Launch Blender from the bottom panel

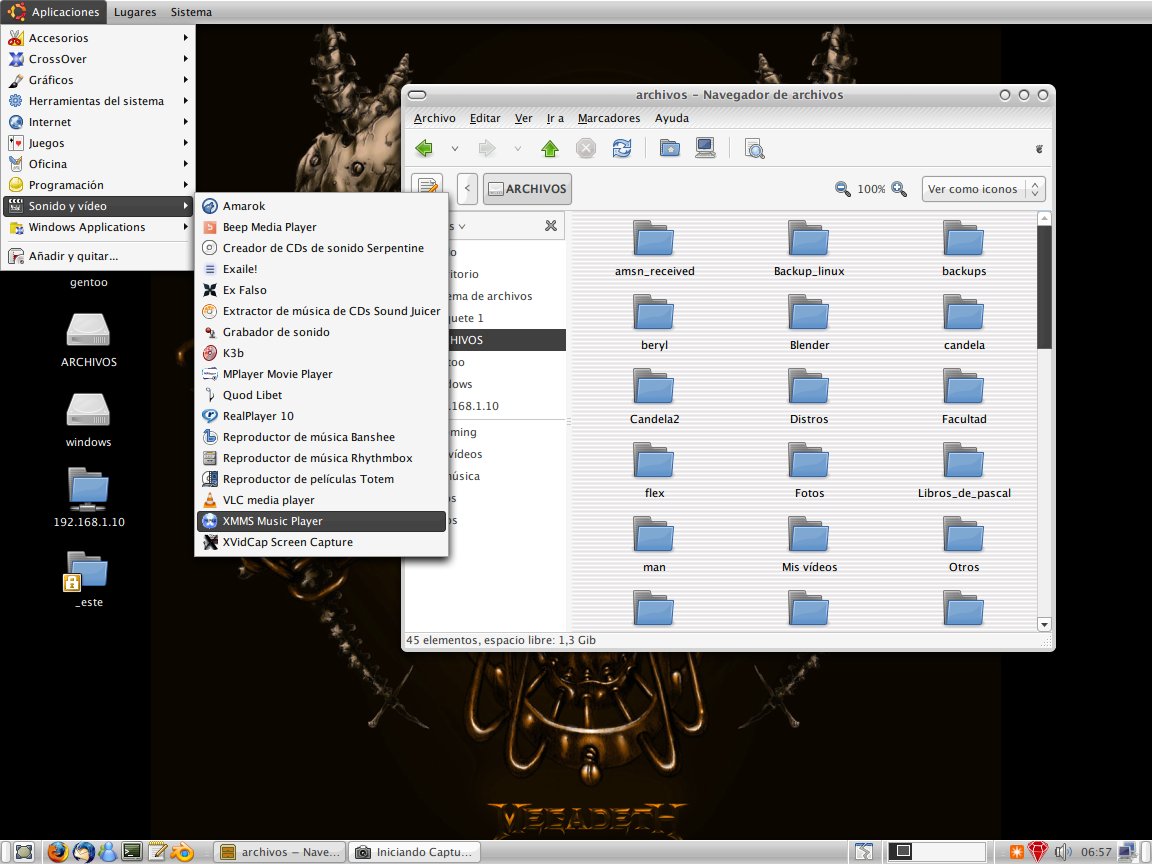(181, 852)
